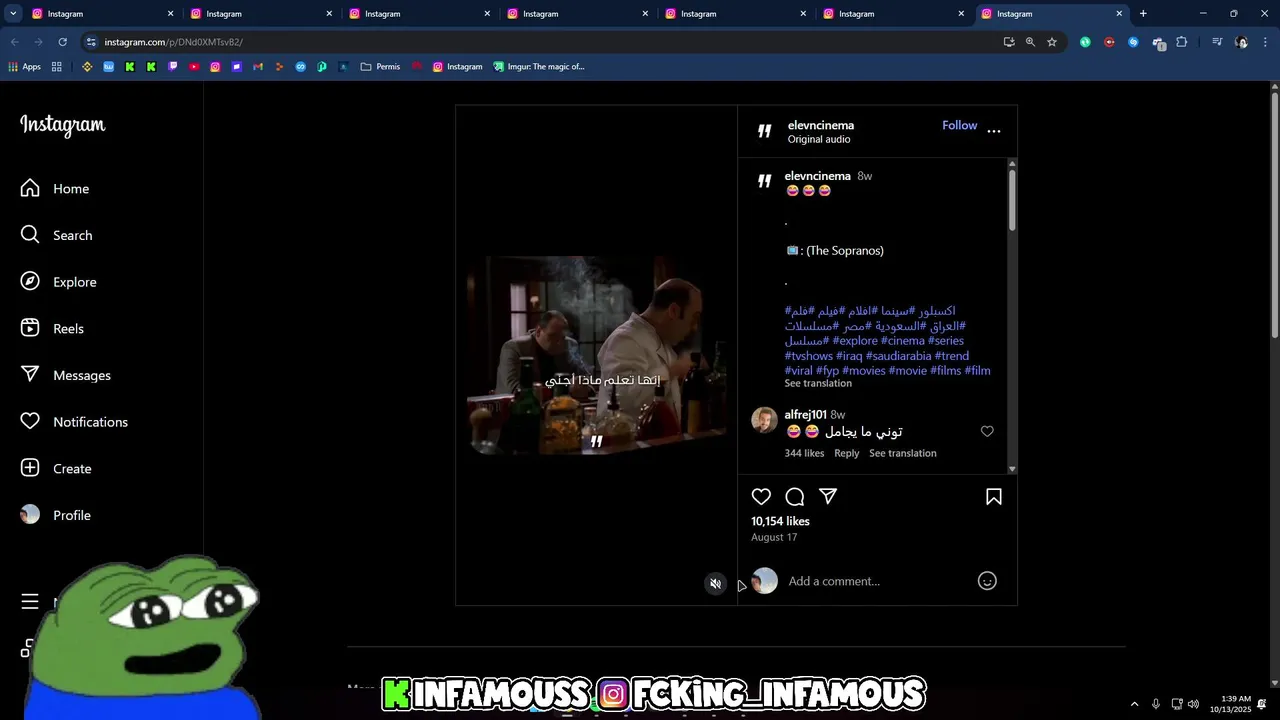
Task: Open Reels from the sidebar
Action: click(52, 328)
